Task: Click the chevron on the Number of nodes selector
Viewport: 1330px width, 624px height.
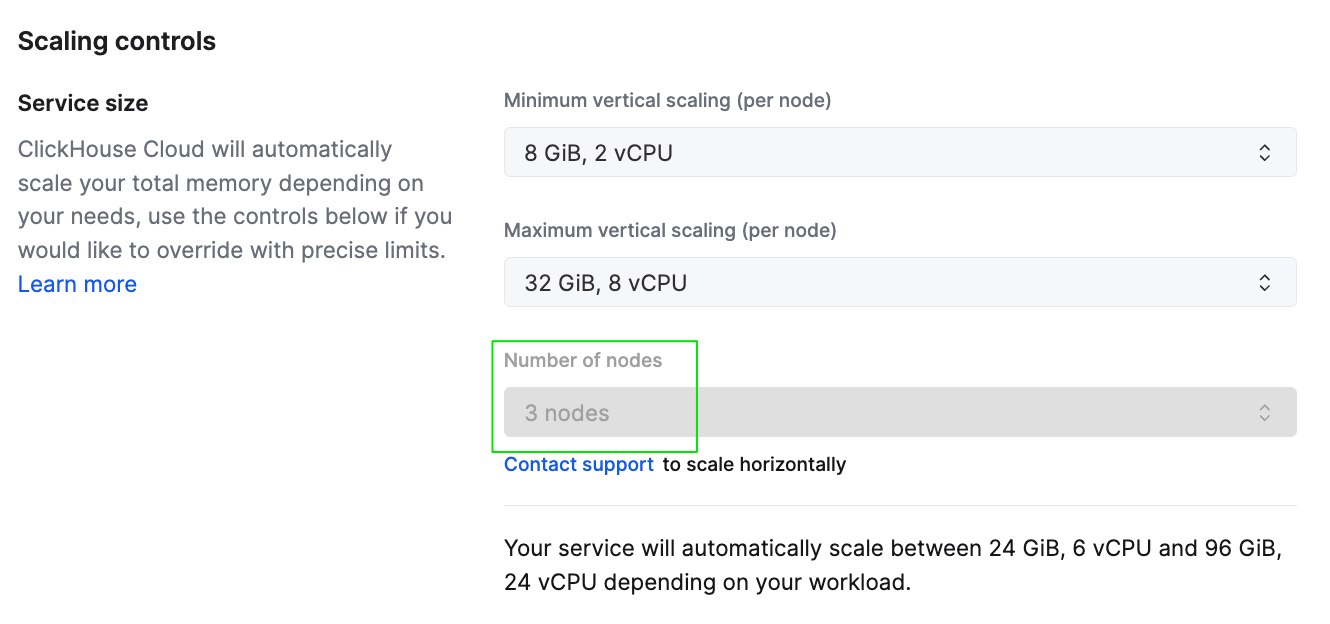Action: coord(1264,412)
